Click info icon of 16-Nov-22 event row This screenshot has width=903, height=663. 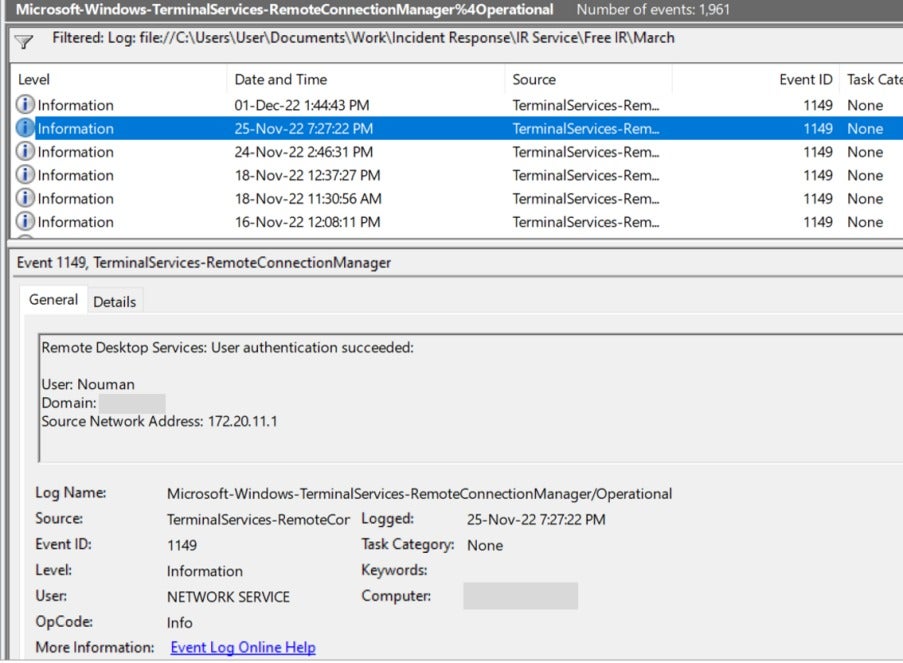pos(25,221)
